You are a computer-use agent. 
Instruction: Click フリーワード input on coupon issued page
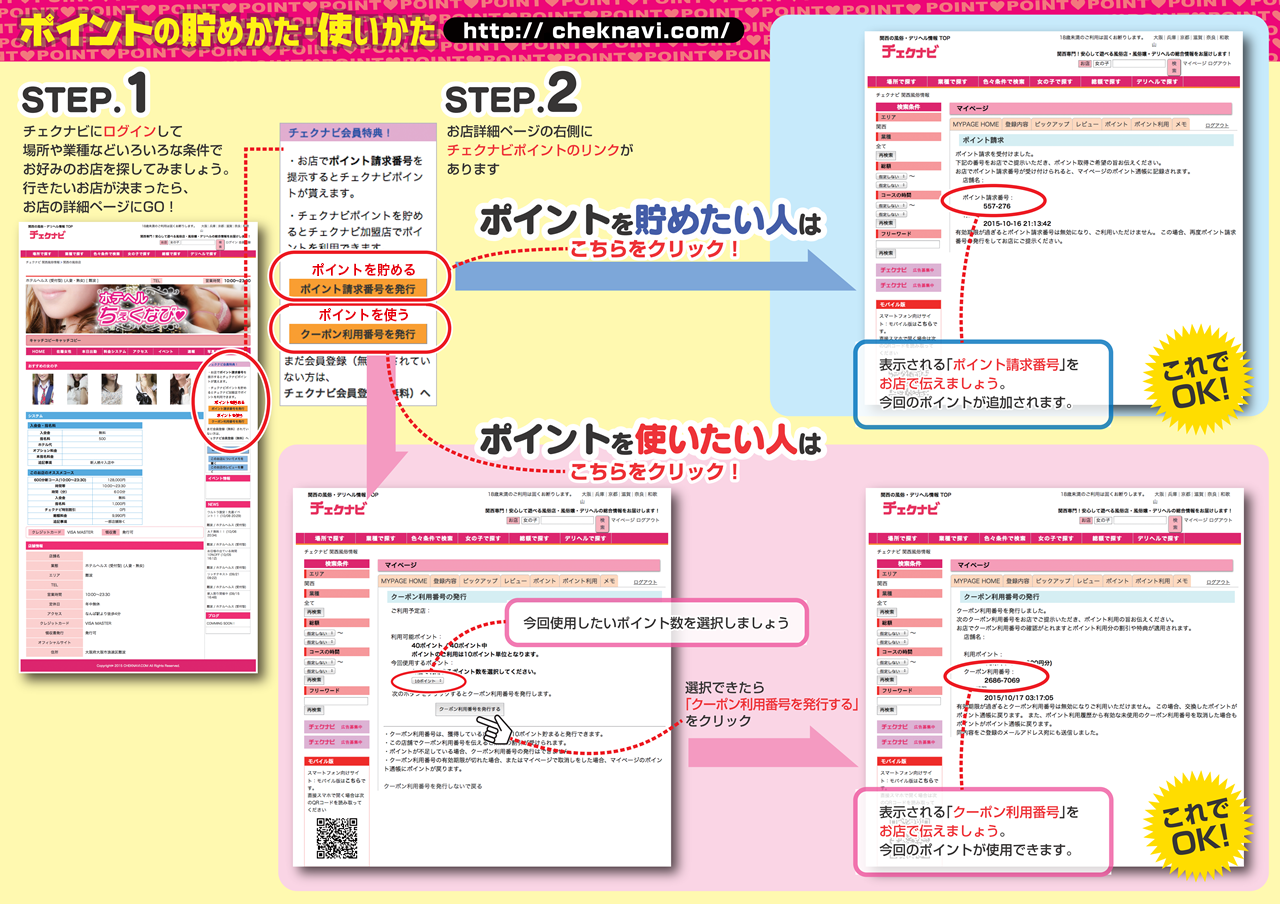(x=909, y=701)
